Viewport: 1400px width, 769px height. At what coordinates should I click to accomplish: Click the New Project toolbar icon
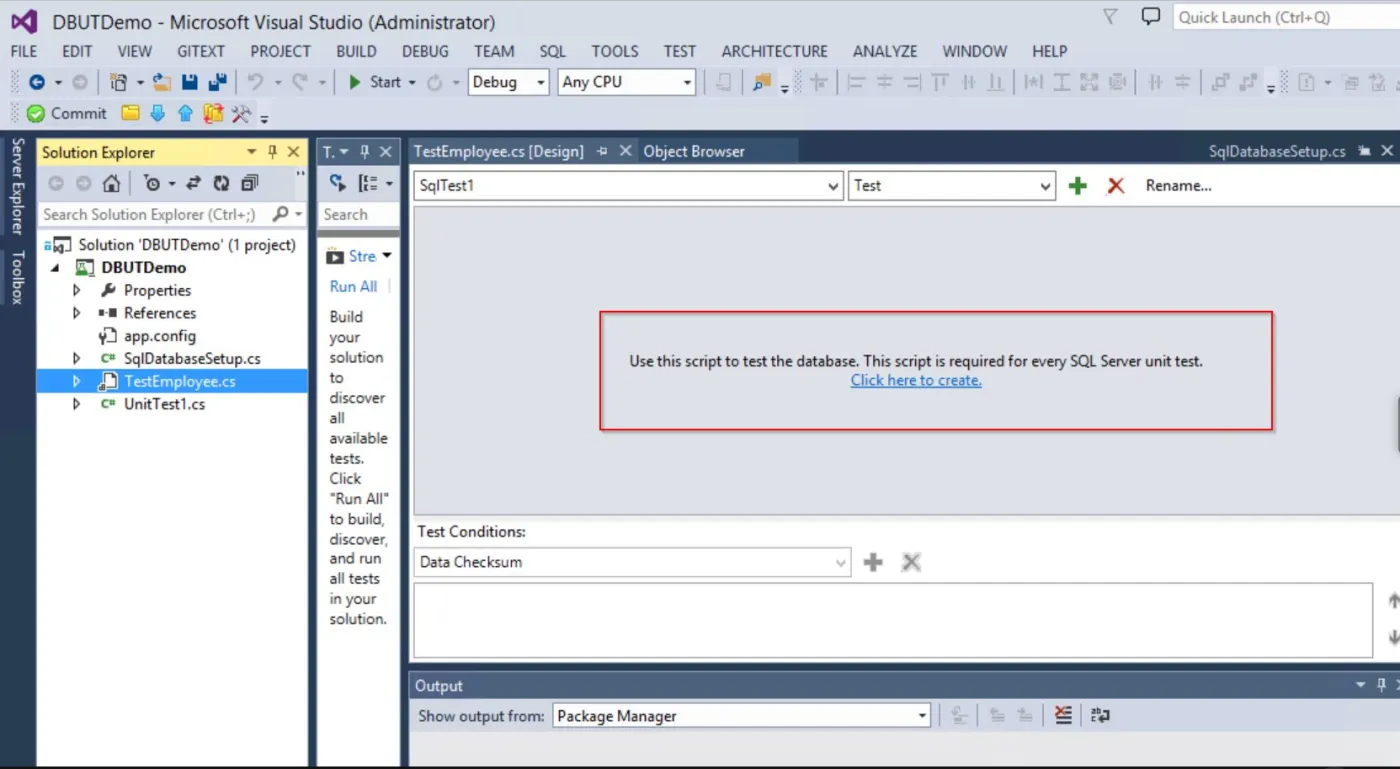118,83
